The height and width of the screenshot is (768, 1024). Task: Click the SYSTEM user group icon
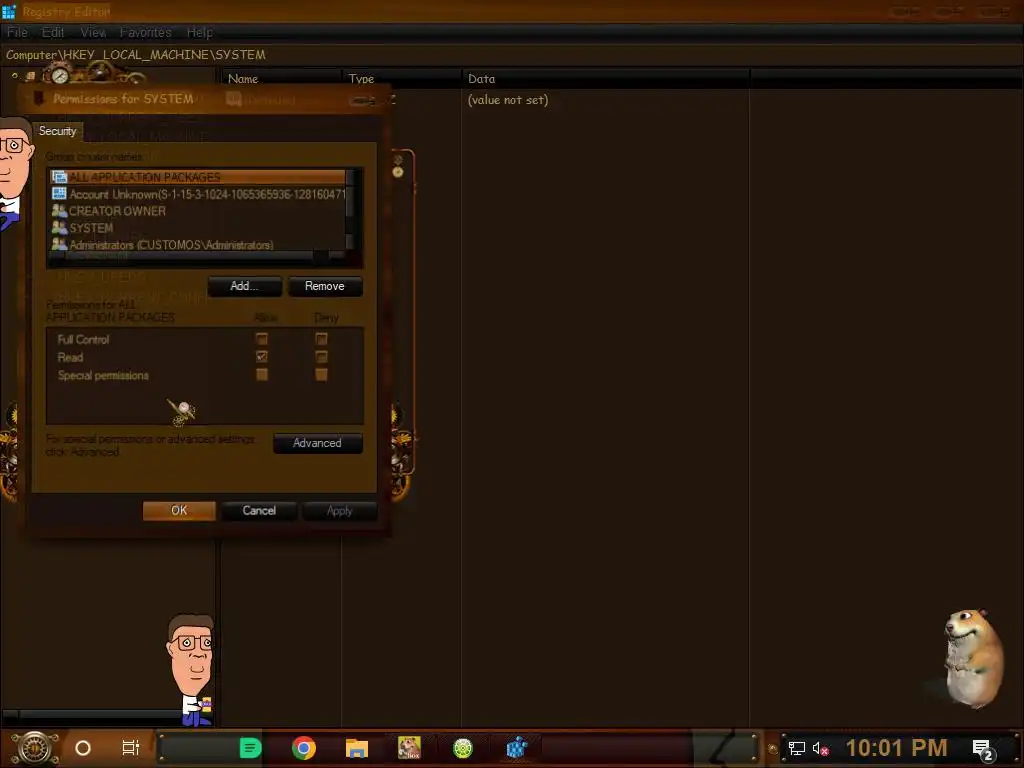(59, 228)
